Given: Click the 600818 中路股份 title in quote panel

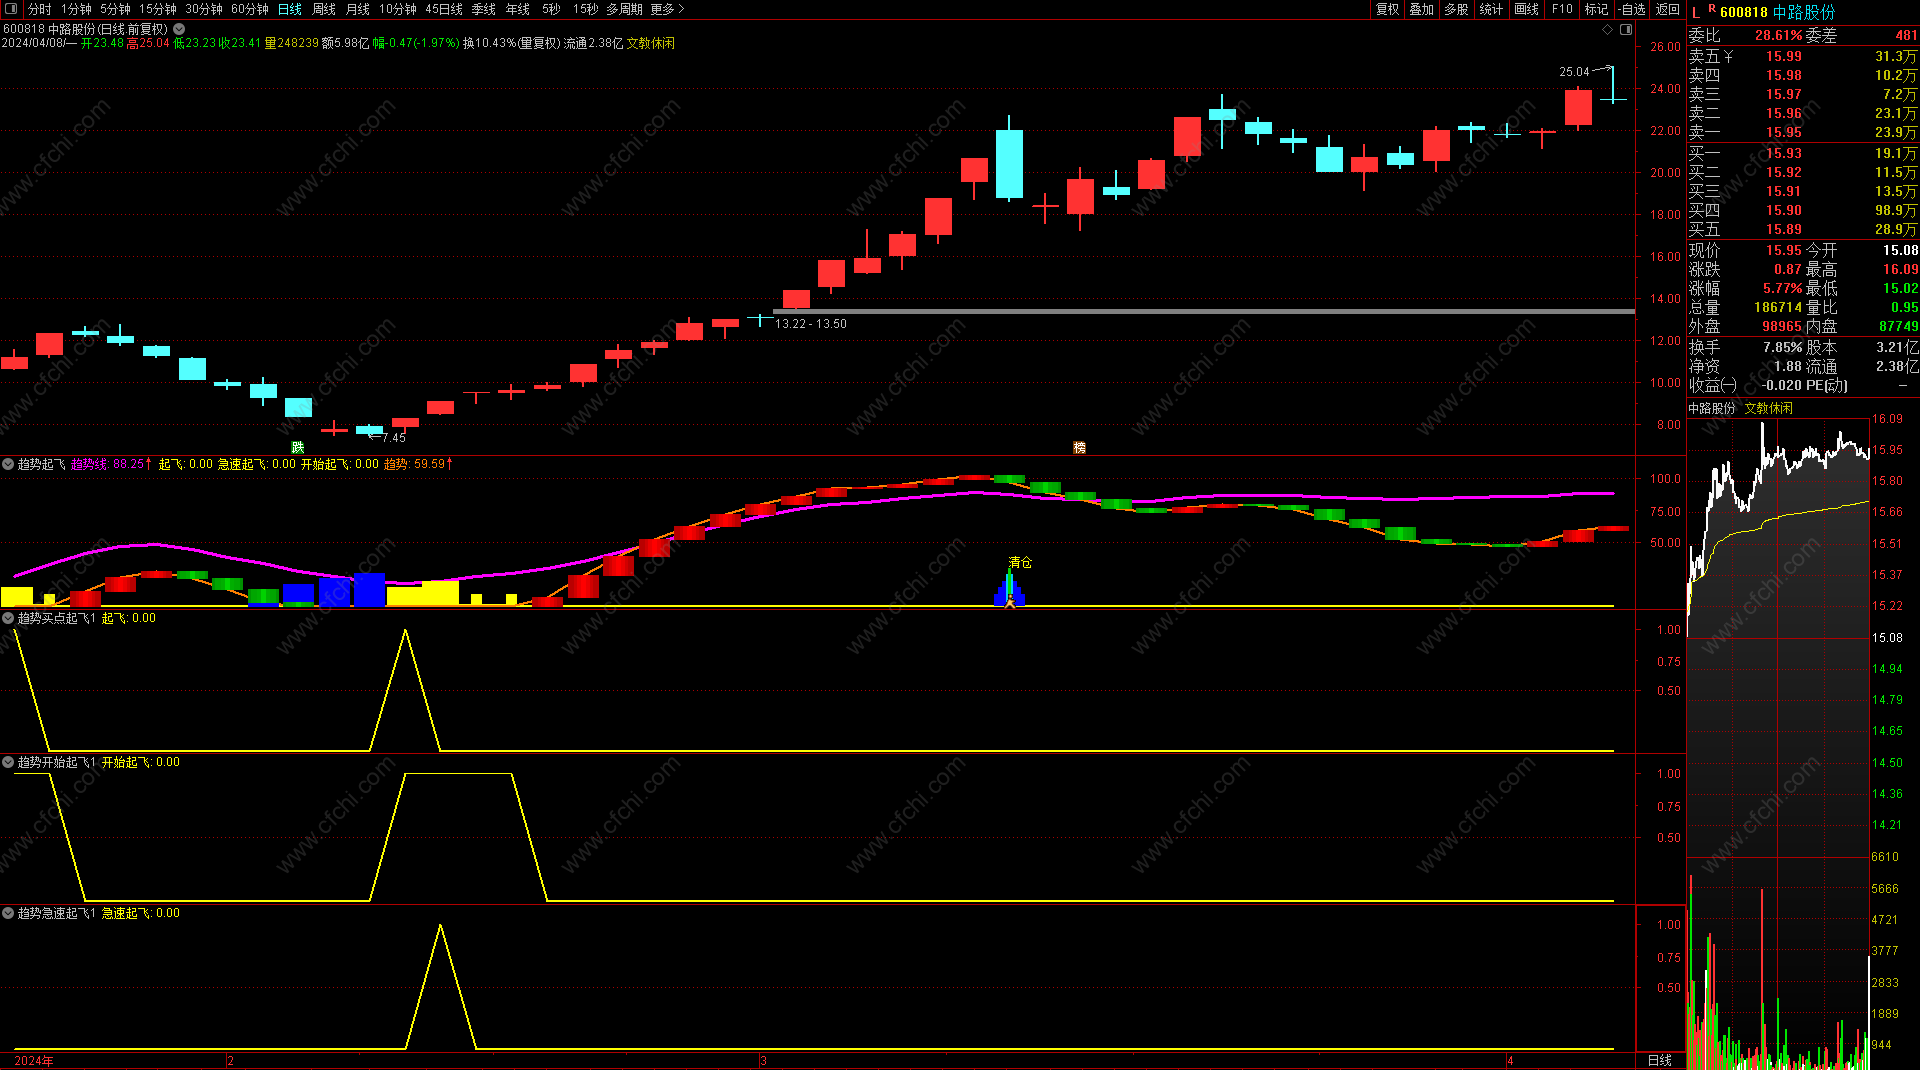Looking at the screenshot, I should (1778, 12).
